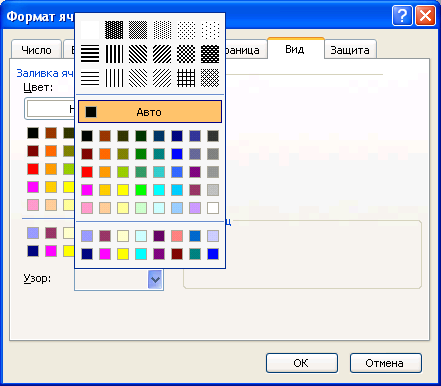Apply the thin horizontal lines pattern

pyautogui.click(x=90, y=78)
